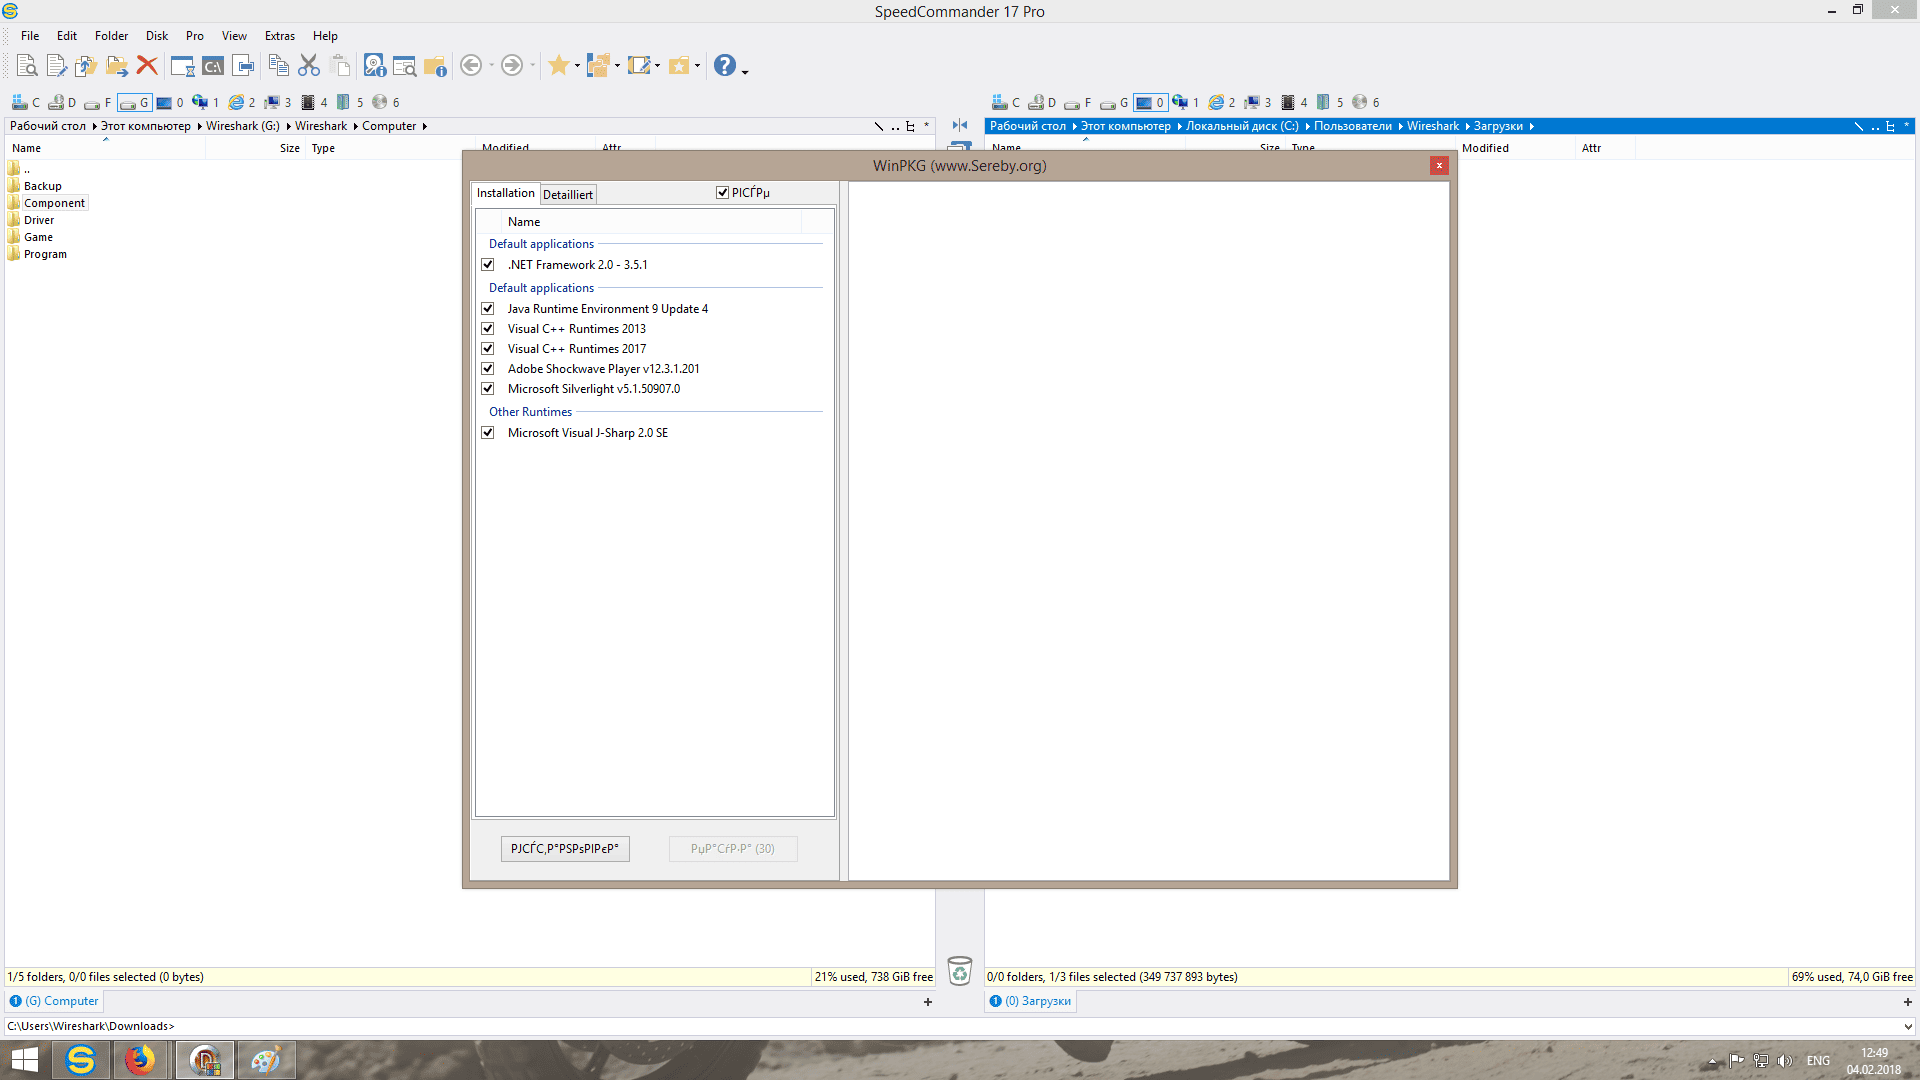Image resolution: width=1920 pixels, height=1080 pixels.
Task: Open the Help icon dropdown arrow
Action: tap(745, 70)
